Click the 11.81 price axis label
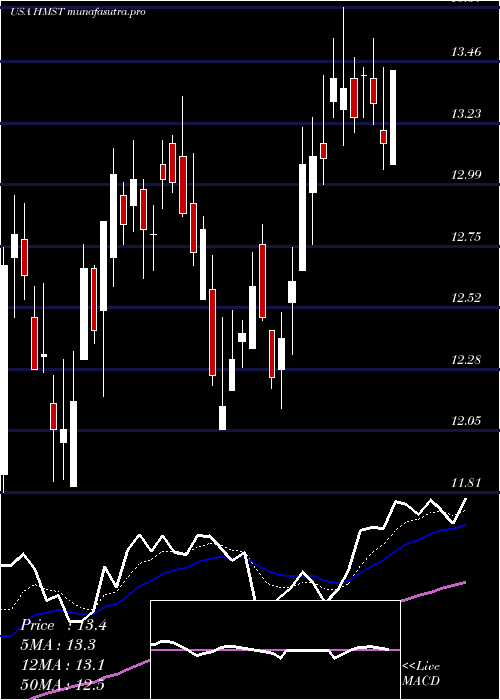Screen dimensions: 500x700 coord(466,483)
